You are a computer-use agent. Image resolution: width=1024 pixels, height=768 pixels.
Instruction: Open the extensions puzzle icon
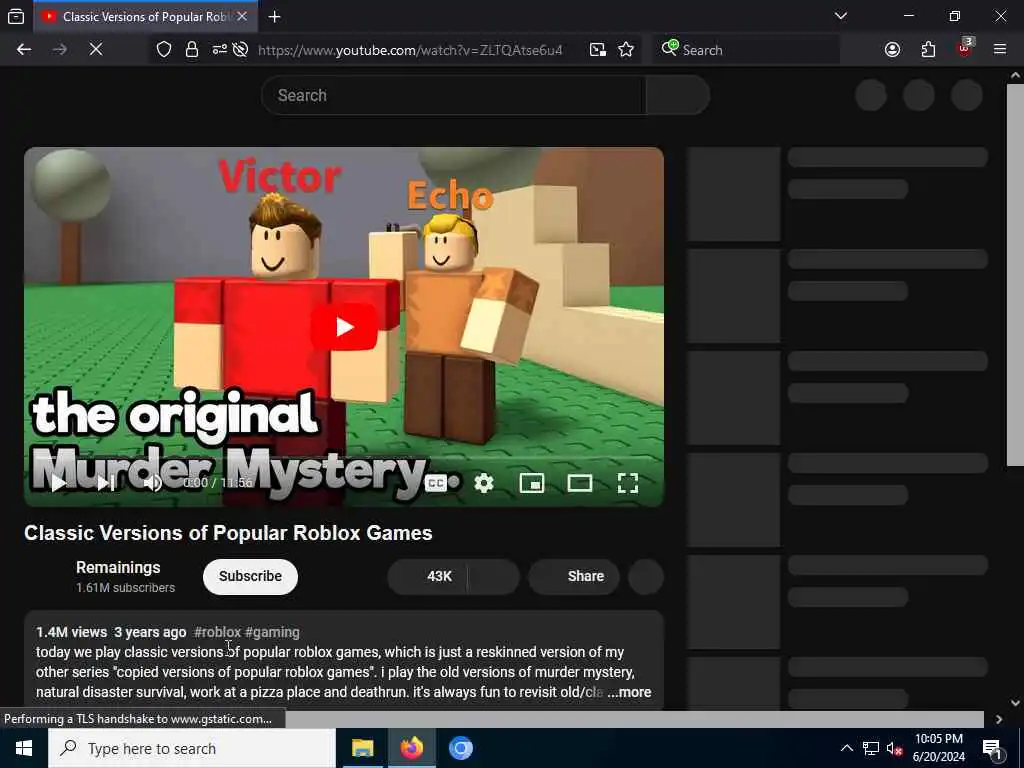point(928,50)
